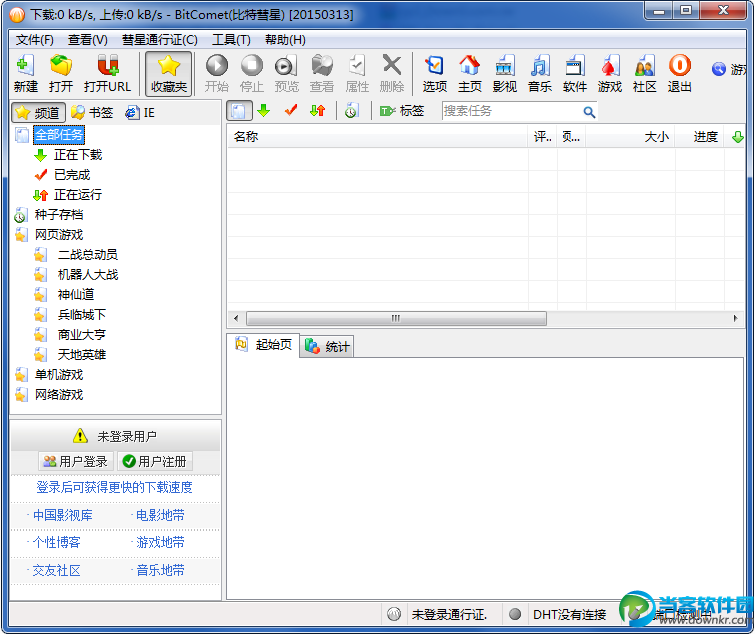Click the 打开 (Open) toolbar icon
Viewport: 755px width, 634px height.
click(x=61, y=74)
